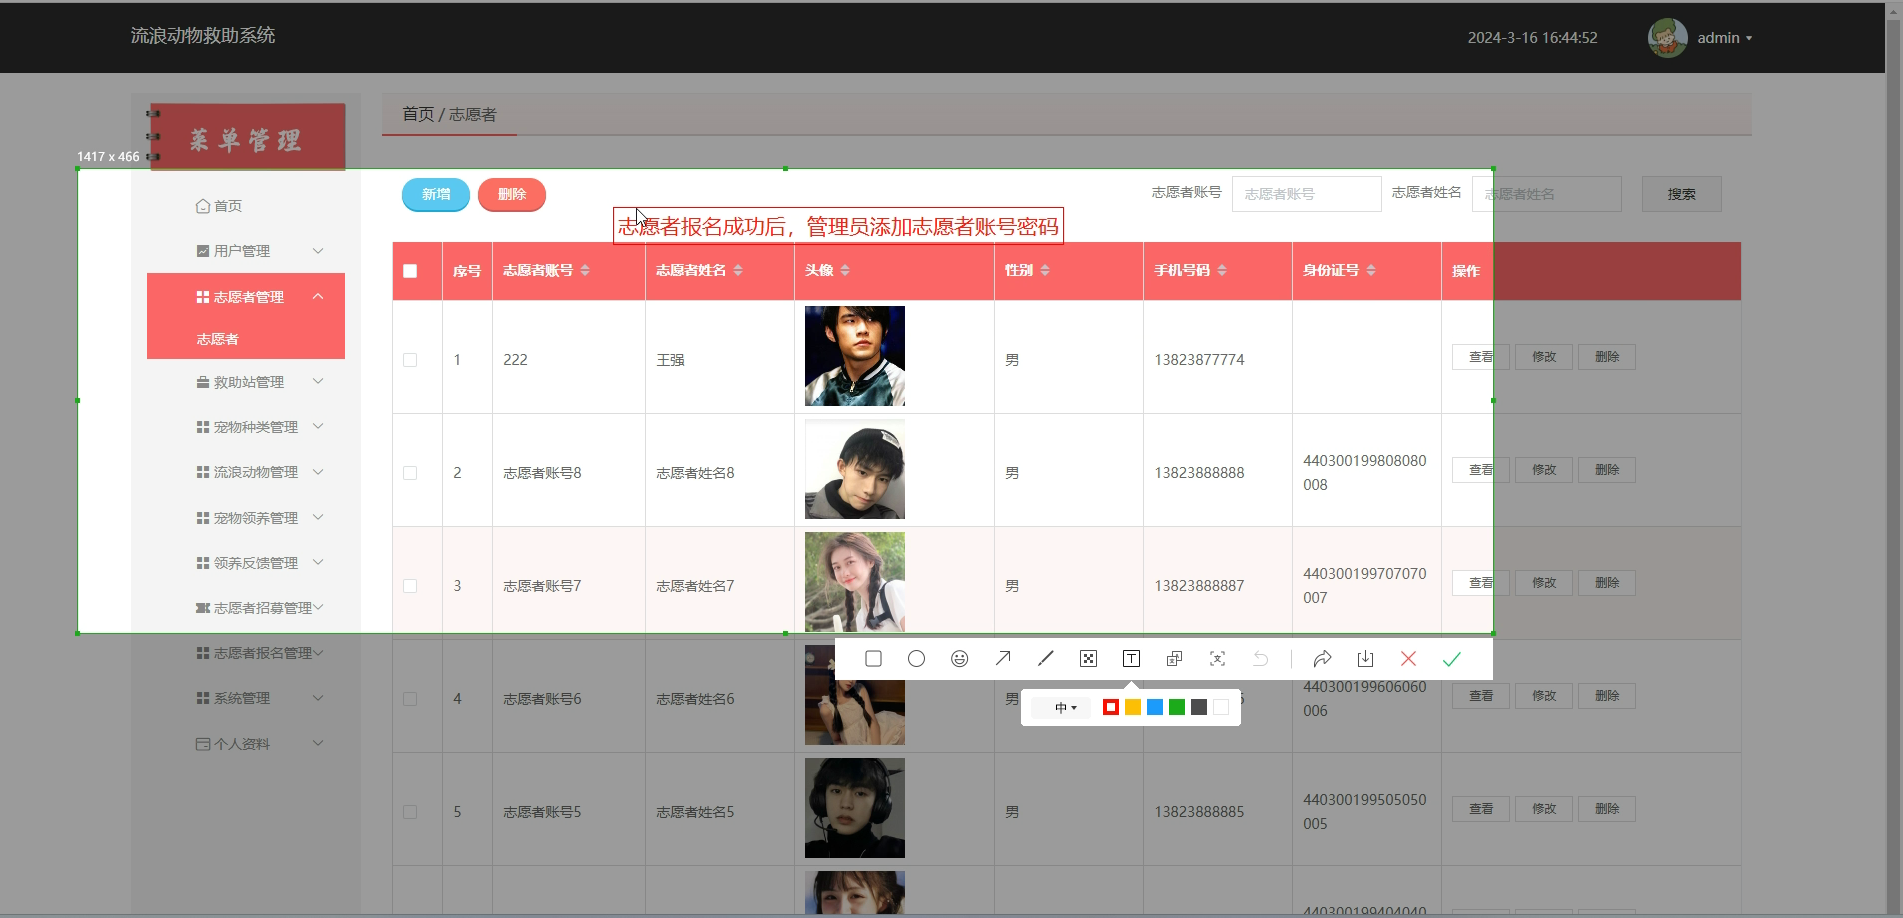Pick the yellow text color swatch
Screen dimensions: 1903x918
coord(1133,707)
